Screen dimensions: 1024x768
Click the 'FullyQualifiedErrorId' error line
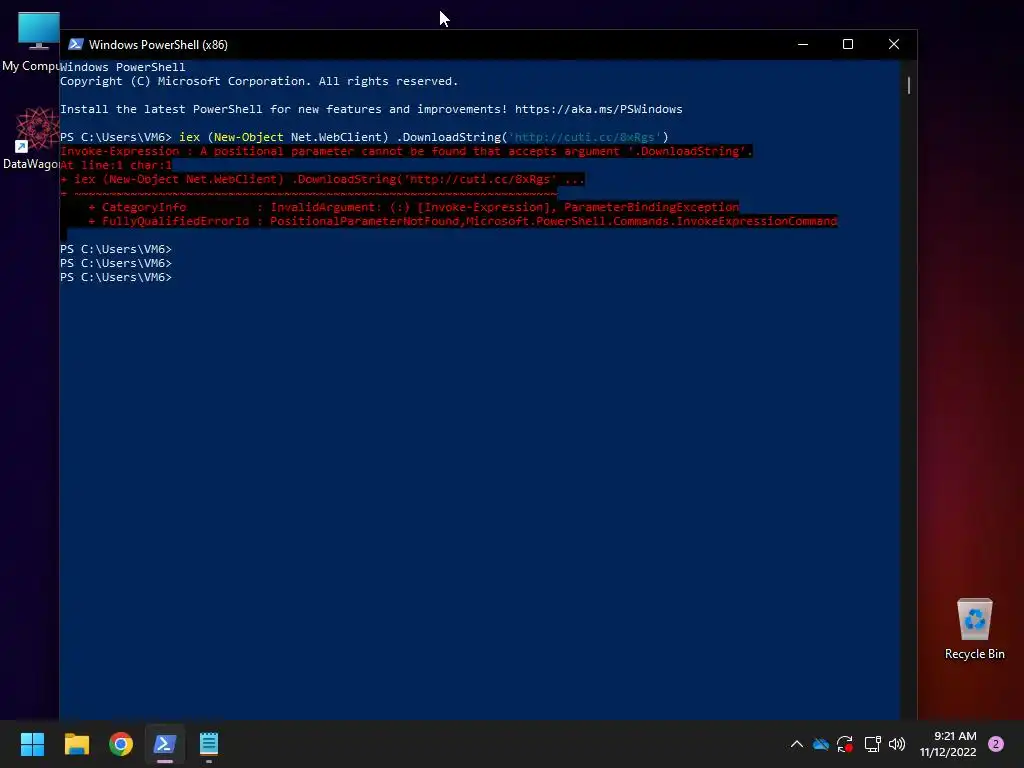pos(462,221)
